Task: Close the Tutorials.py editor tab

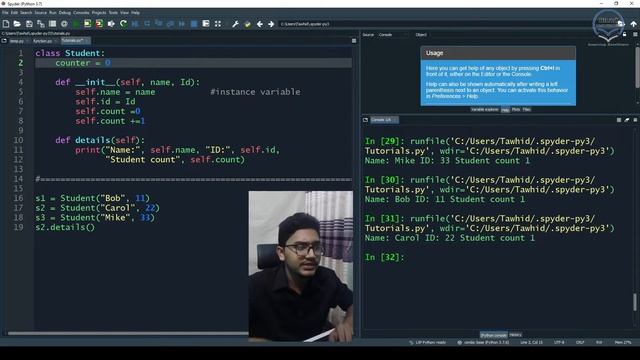Action: 87,41
